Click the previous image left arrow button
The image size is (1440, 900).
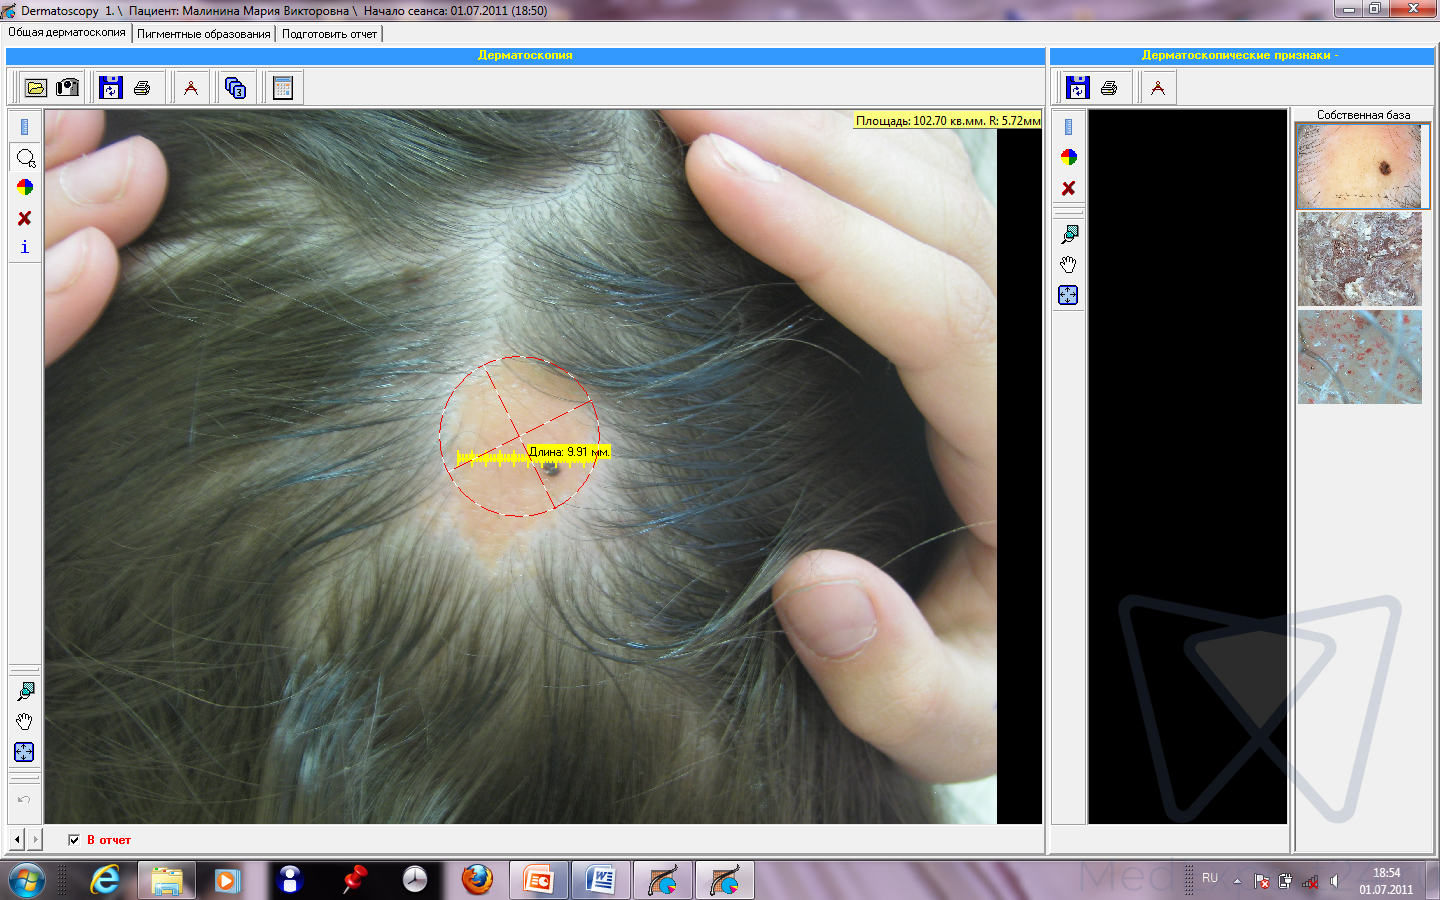17,839
